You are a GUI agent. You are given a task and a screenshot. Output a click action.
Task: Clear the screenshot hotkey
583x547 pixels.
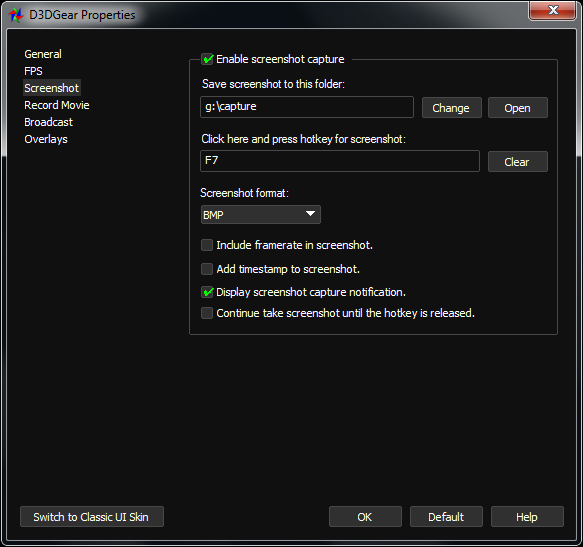tap(518, 162)
